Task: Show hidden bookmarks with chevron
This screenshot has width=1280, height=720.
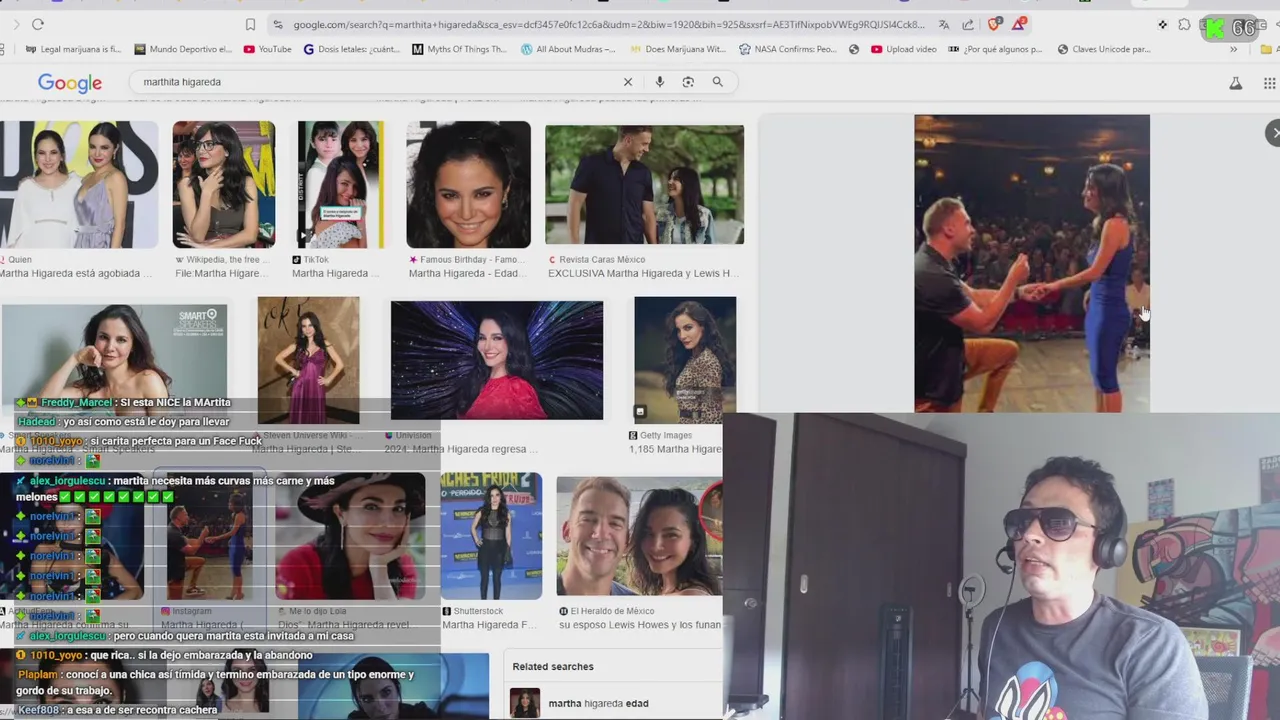Action: pos(1233,49)
